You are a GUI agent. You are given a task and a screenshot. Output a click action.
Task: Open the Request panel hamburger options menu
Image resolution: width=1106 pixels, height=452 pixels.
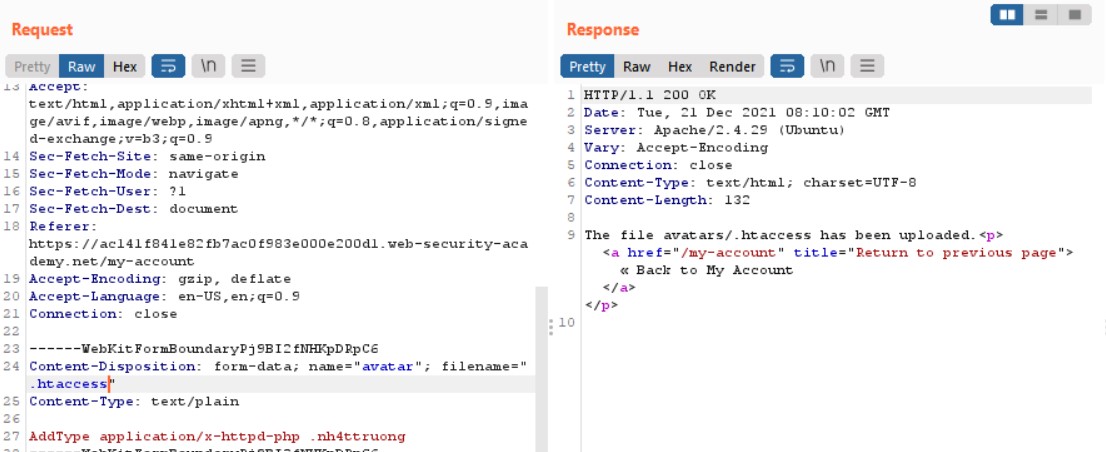(x=248, y=67)
